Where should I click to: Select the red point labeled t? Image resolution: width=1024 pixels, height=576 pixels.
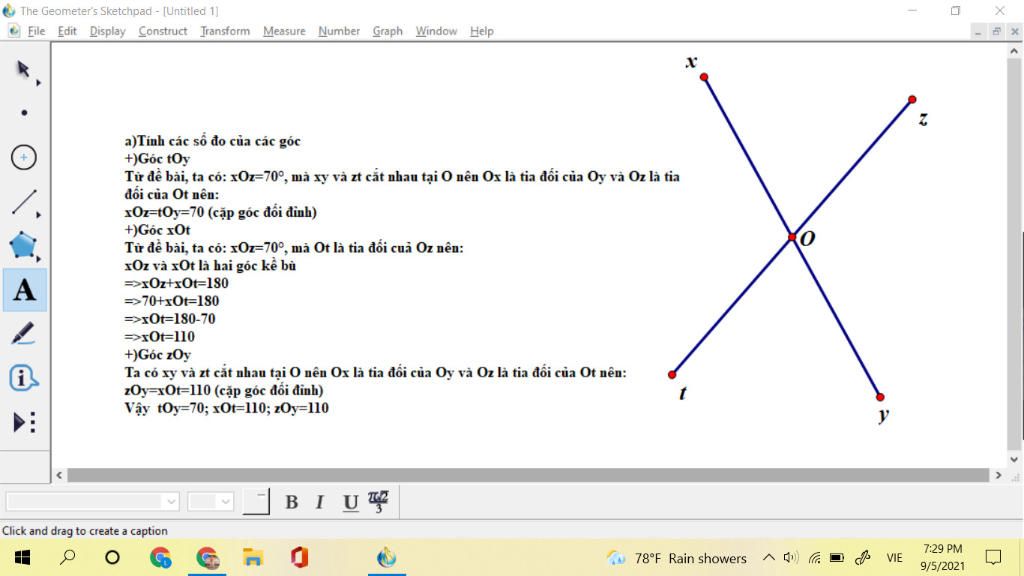click(672, 375)
